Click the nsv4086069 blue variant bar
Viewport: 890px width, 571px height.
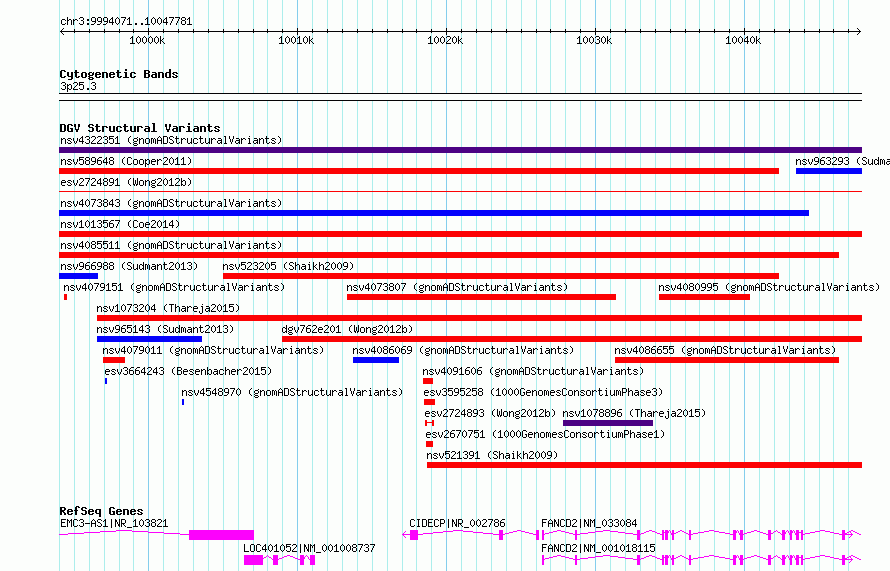tap(376, 360)
